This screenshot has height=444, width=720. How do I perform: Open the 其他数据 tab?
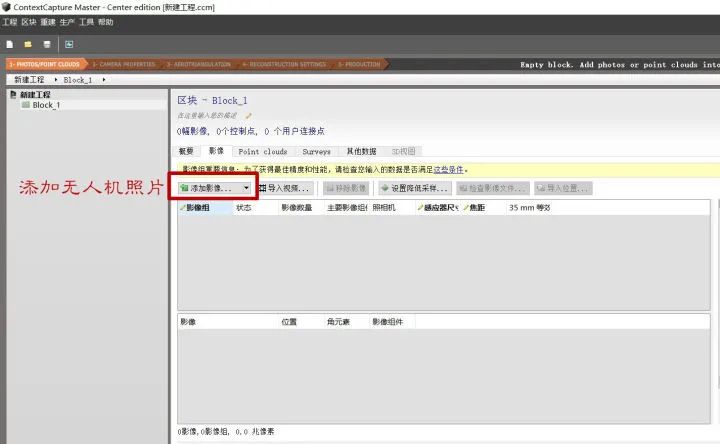[361, 152]
